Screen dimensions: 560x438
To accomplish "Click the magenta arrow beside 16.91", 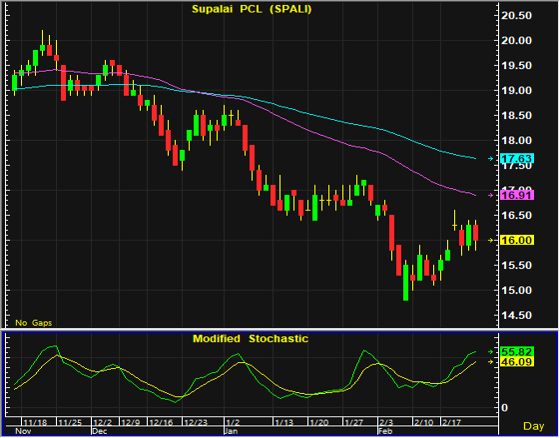I will (x=491, y=195).
